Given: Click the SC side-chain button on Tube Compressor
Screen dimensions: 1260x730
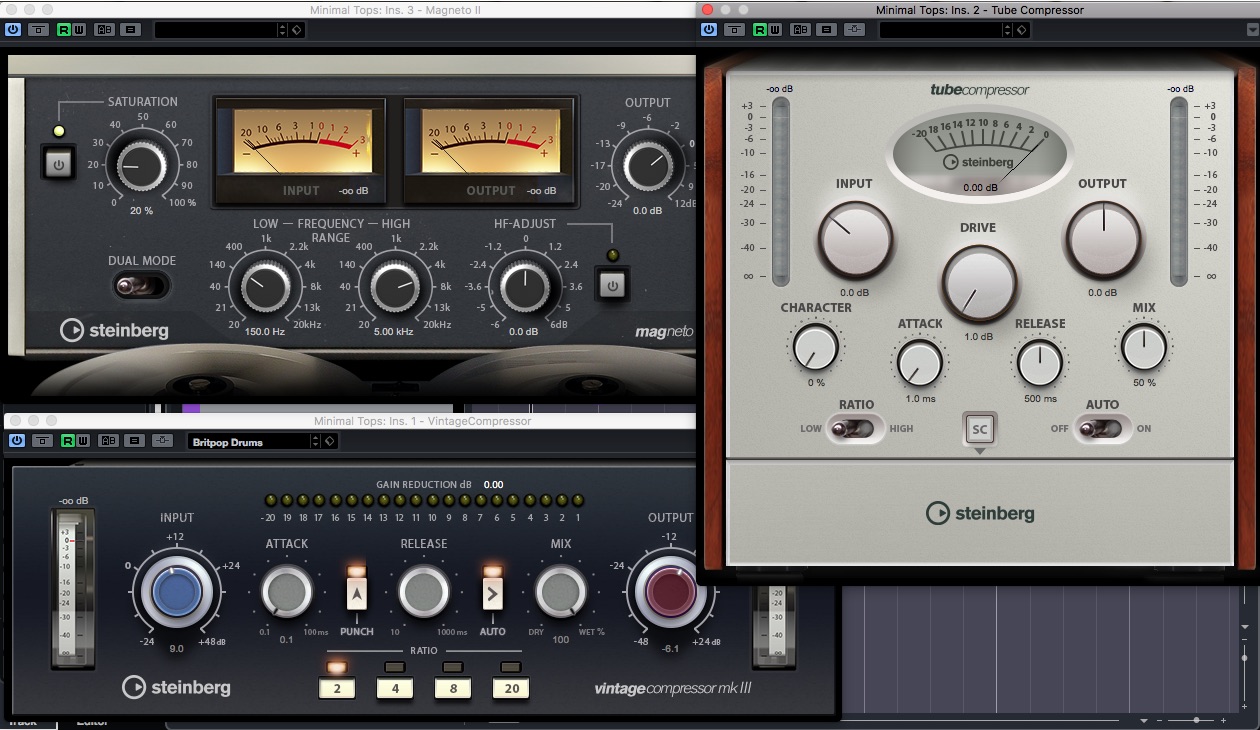Looking at the screenshot, I should coord(979,429).
